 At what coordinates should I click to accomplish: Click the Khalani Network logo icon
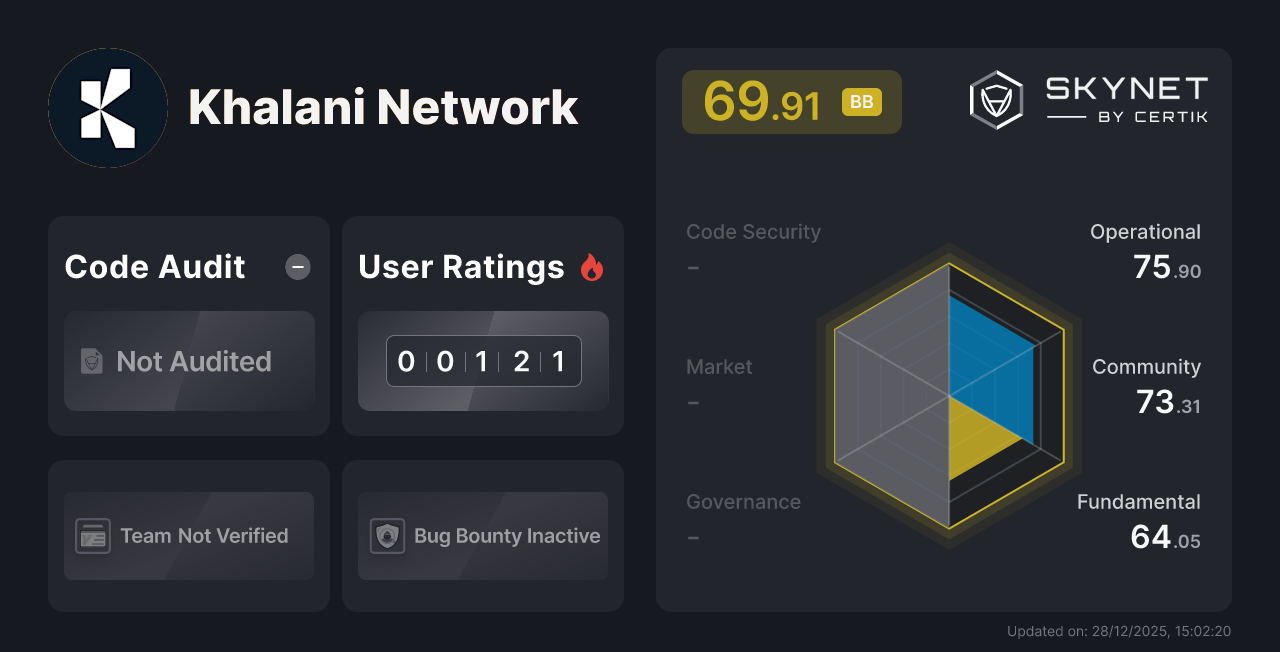(x=107, y=107)
